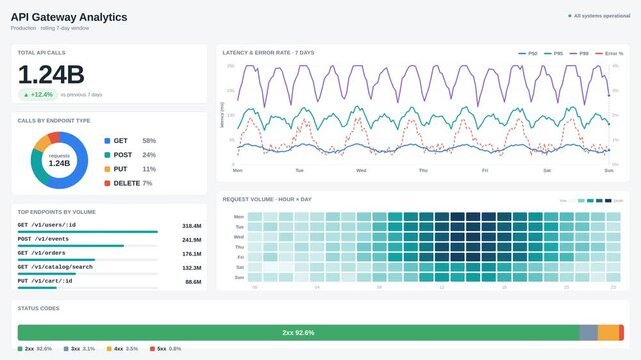Toggle the P99 series in latency legend
641x360 pixels.
point(579,54)
